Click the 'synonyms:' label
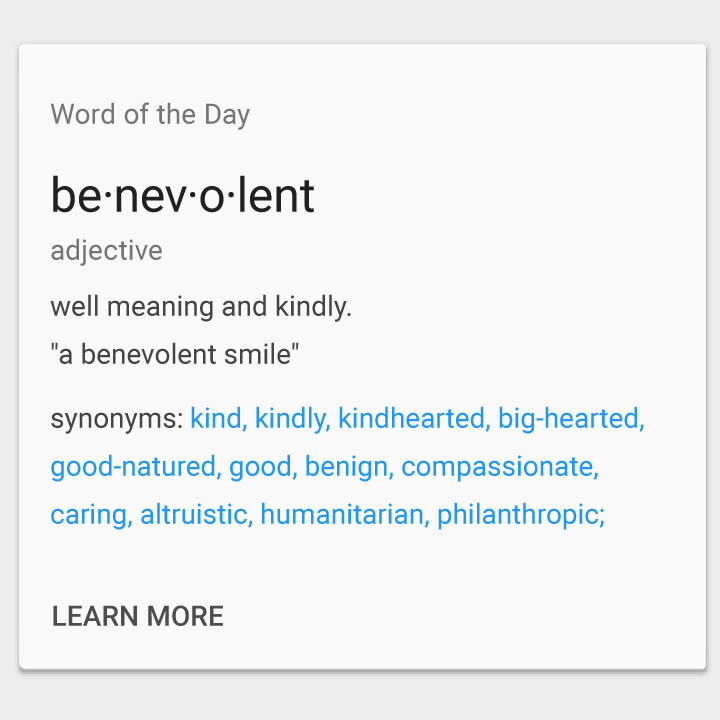 coord(117,420)
